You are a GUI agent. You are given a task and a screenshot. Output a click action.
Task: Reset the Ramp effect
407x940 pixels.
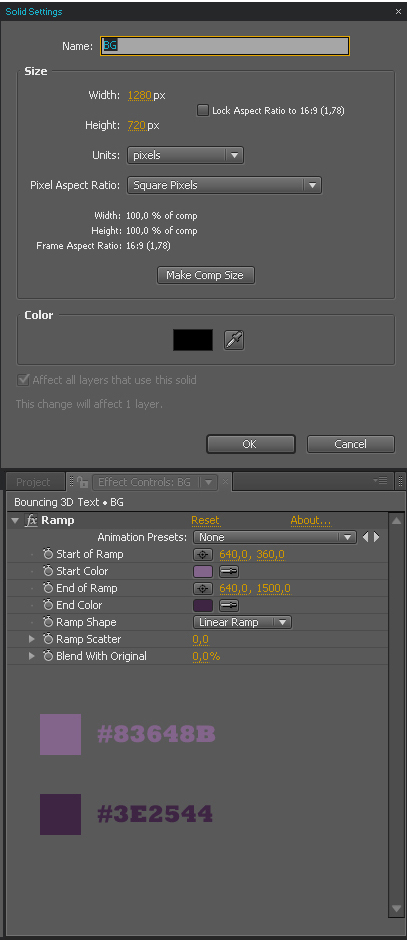pos(206,520)
